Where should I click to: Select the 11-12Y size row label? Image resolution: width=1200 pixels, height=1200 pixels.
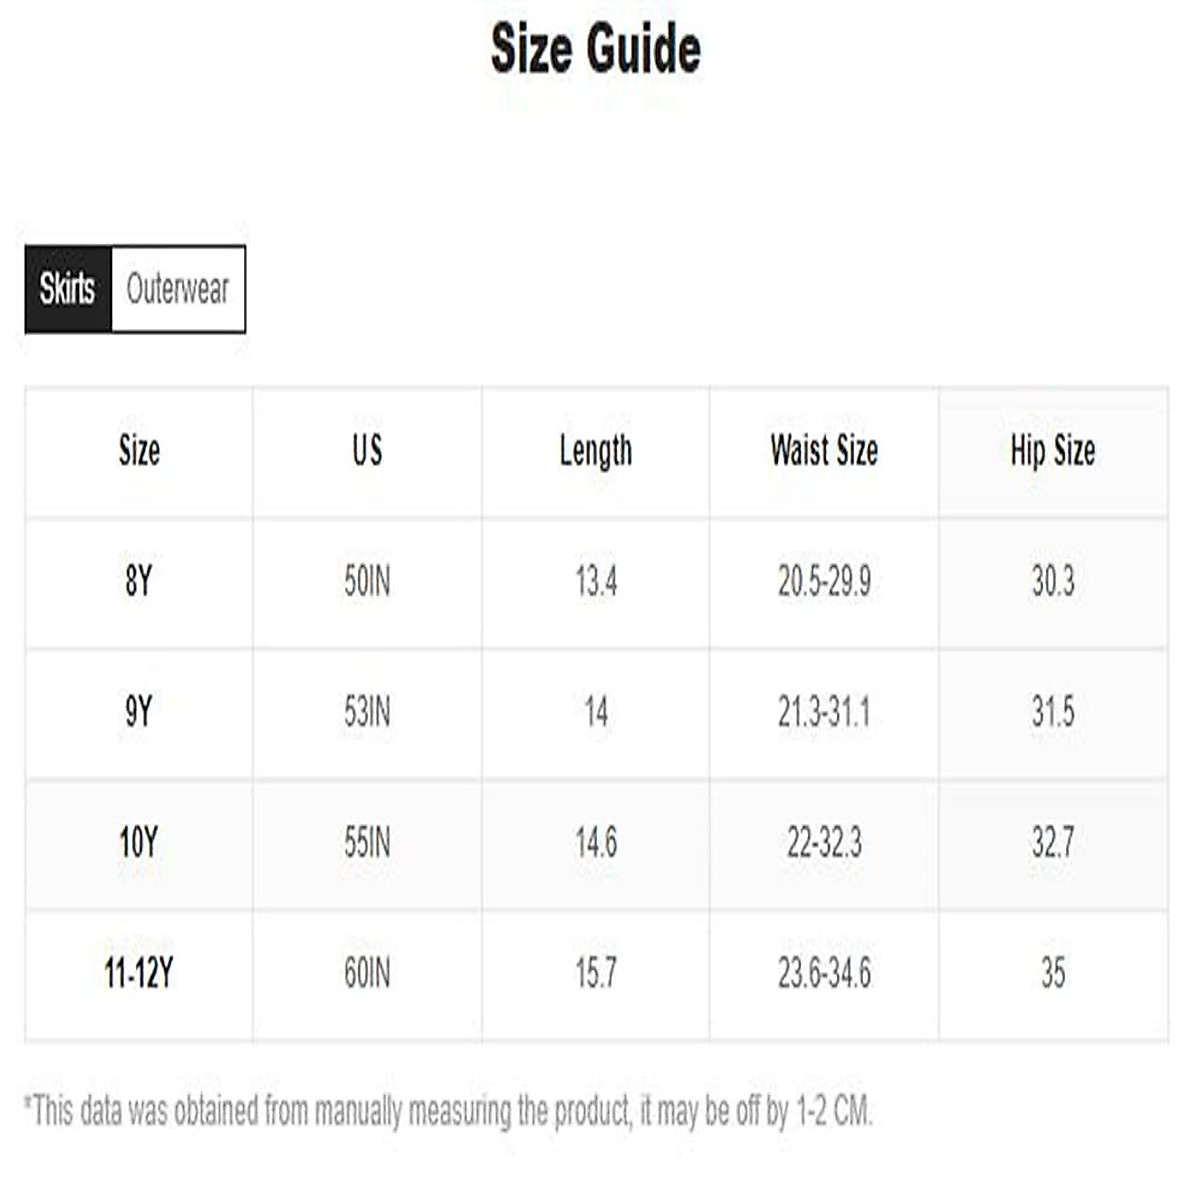139,973
